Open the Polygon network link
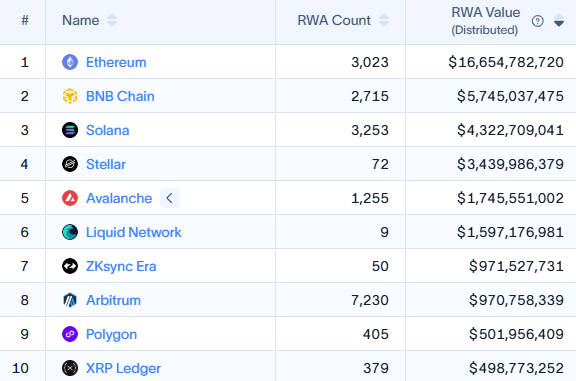Image resolution: width=576 pixels, height=381 pixels. click(111, 334)
